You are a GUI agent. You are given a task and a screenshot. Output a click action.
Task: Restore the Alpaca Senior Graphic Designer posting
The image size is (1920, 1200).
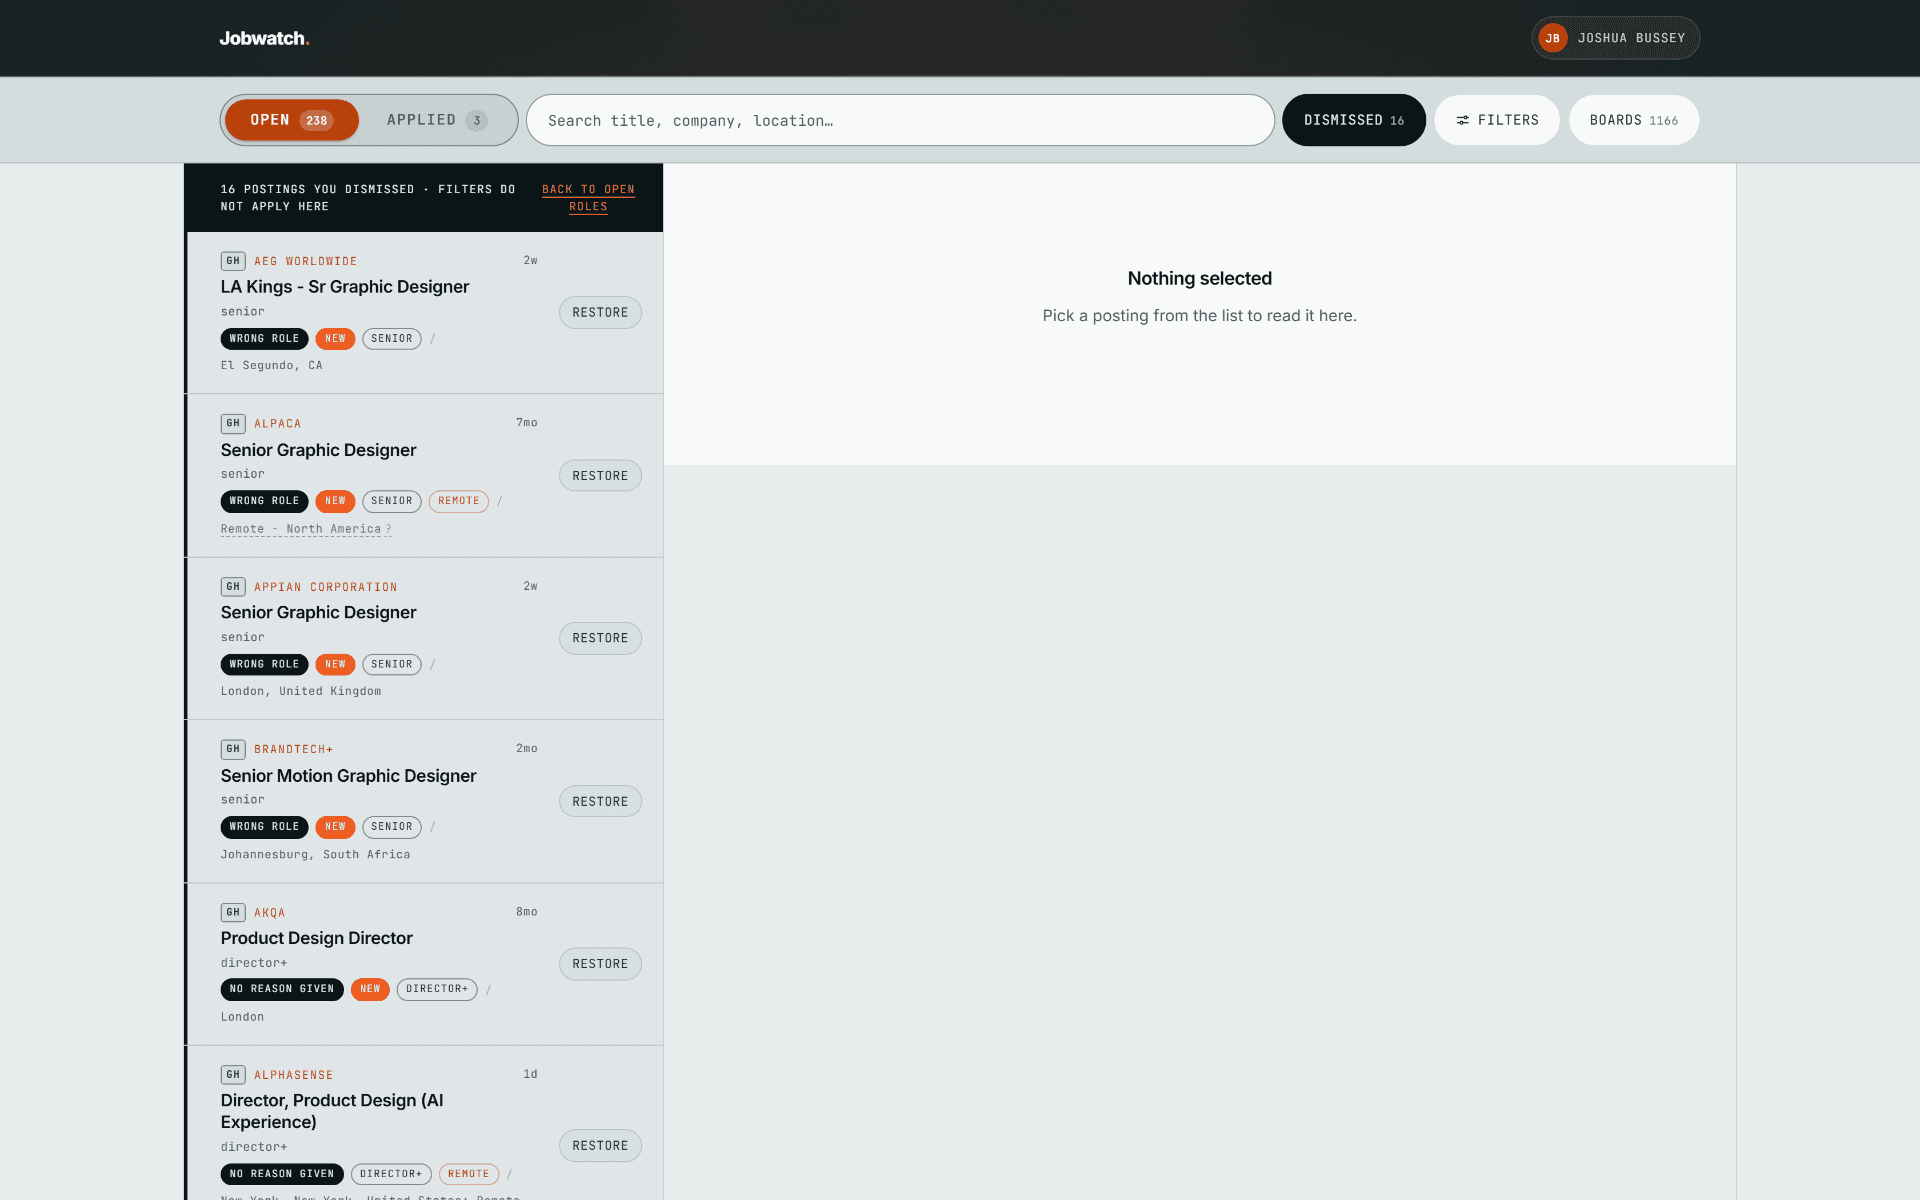pos(600,476)
